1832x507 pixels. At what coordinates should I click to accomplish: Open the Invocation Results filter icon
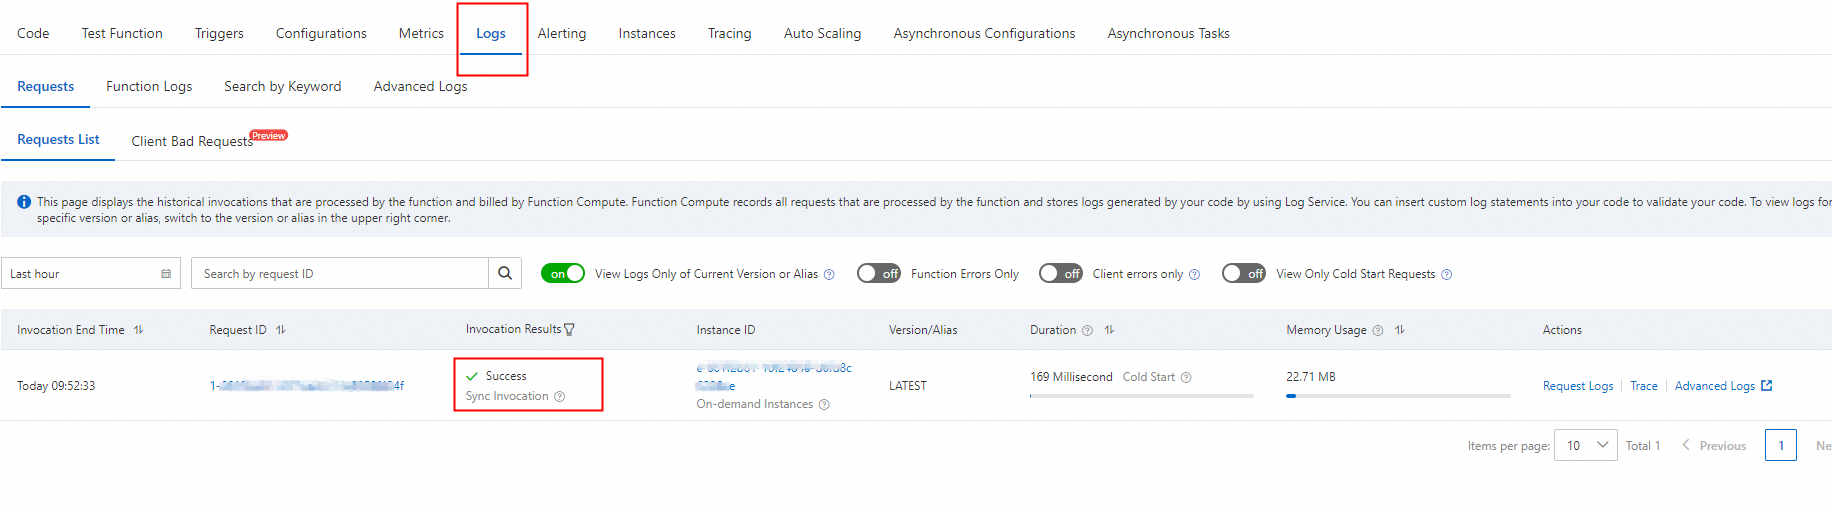point(570,330)
